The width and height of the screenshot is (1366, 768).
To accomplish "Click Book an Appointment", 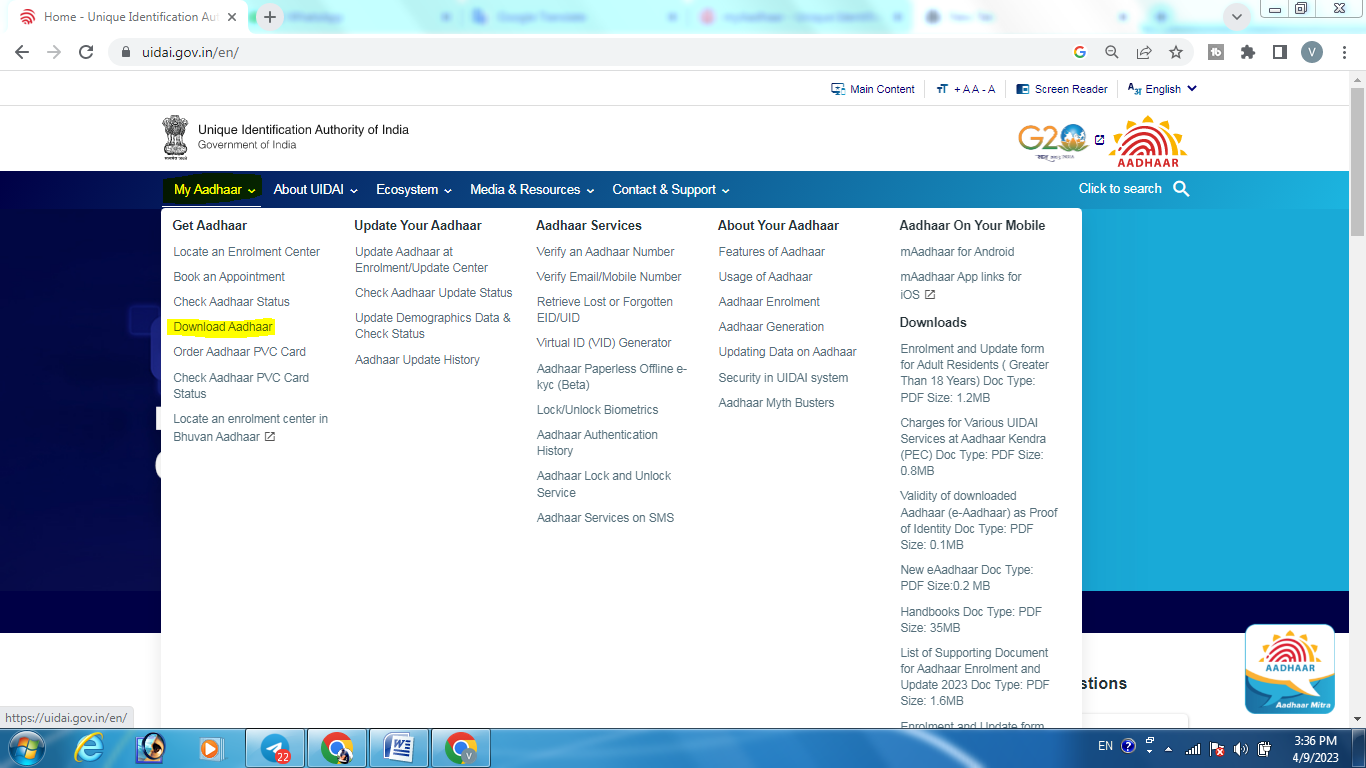I will point(229,277).
